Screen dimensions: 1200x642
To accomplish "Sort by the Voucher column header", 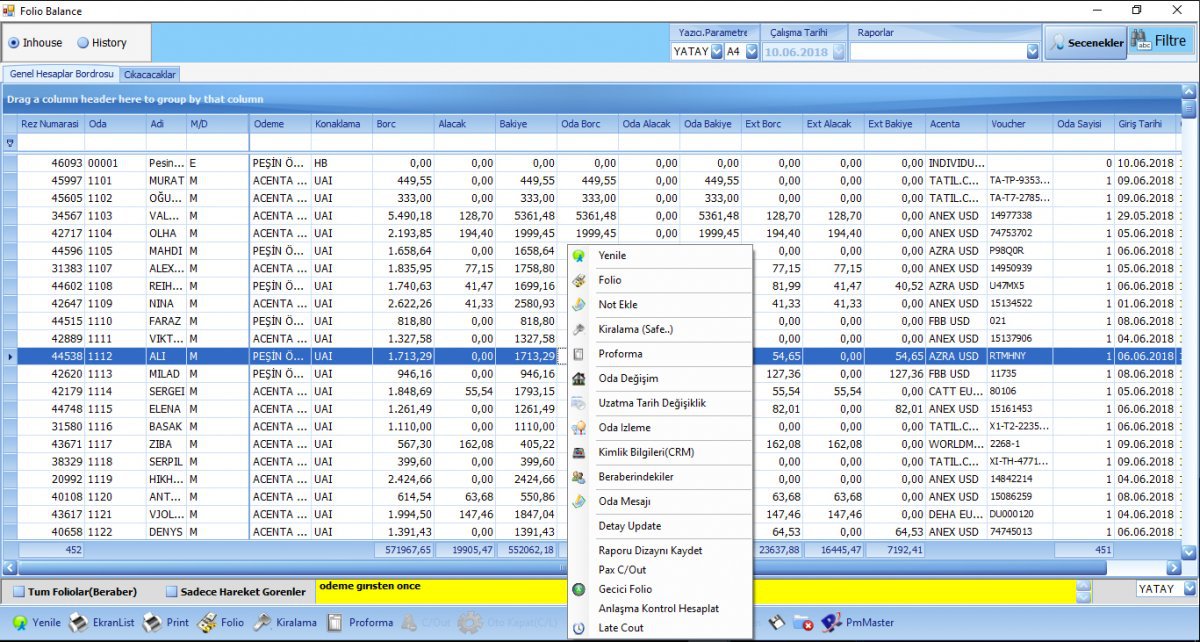I will click(1021, 124).
